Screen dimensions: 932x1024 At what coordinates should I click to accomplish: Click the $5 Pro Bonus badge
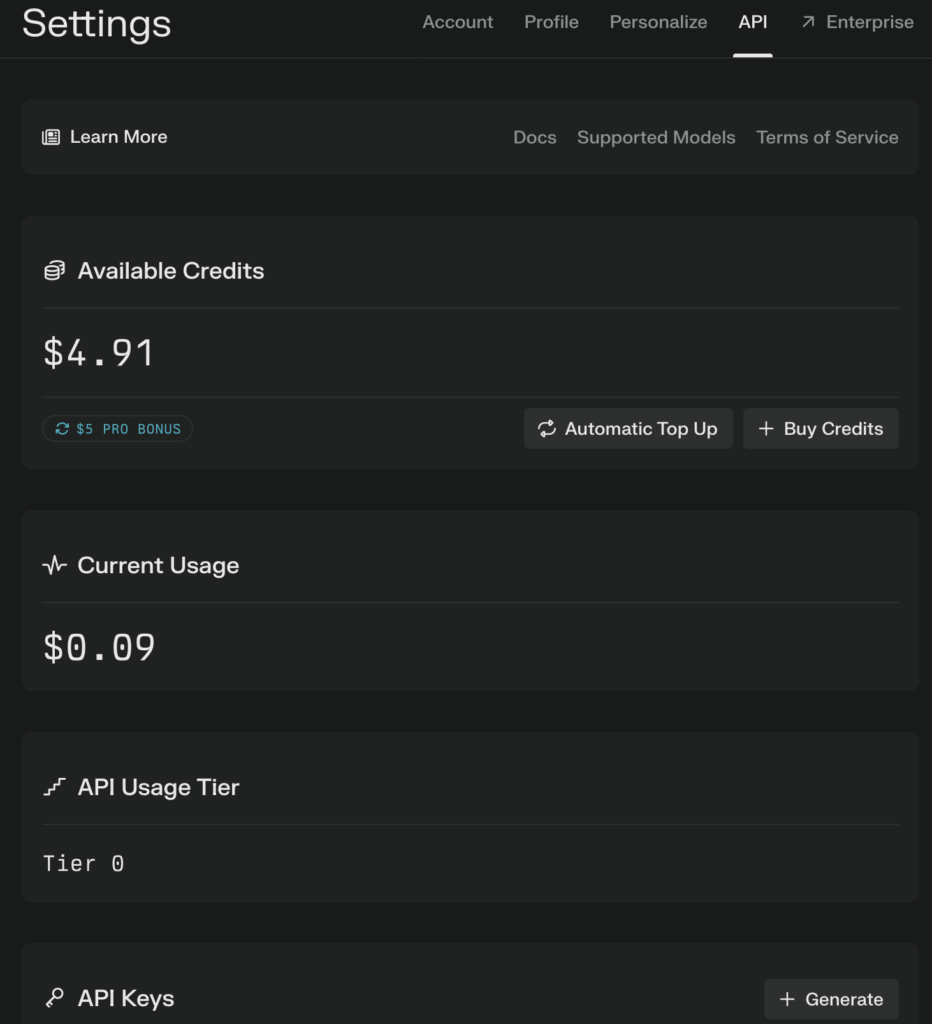118,429
